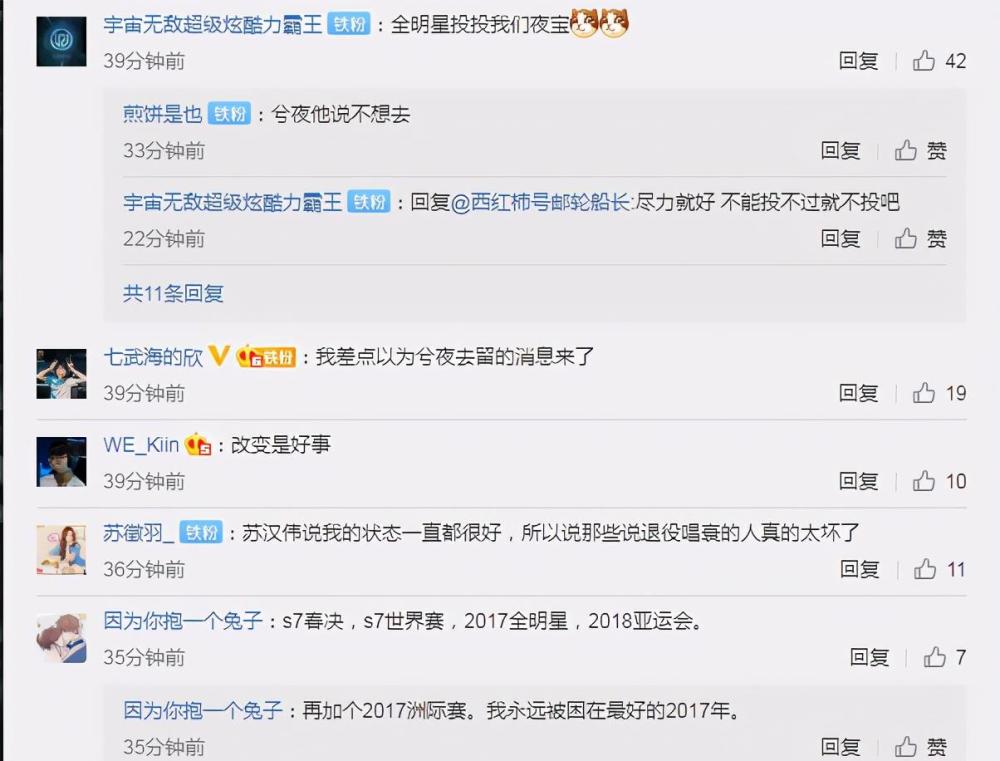1000x761 pixels.
Task: Reply to the 22分钟前 nested reply
Action: tap(840, 239)
